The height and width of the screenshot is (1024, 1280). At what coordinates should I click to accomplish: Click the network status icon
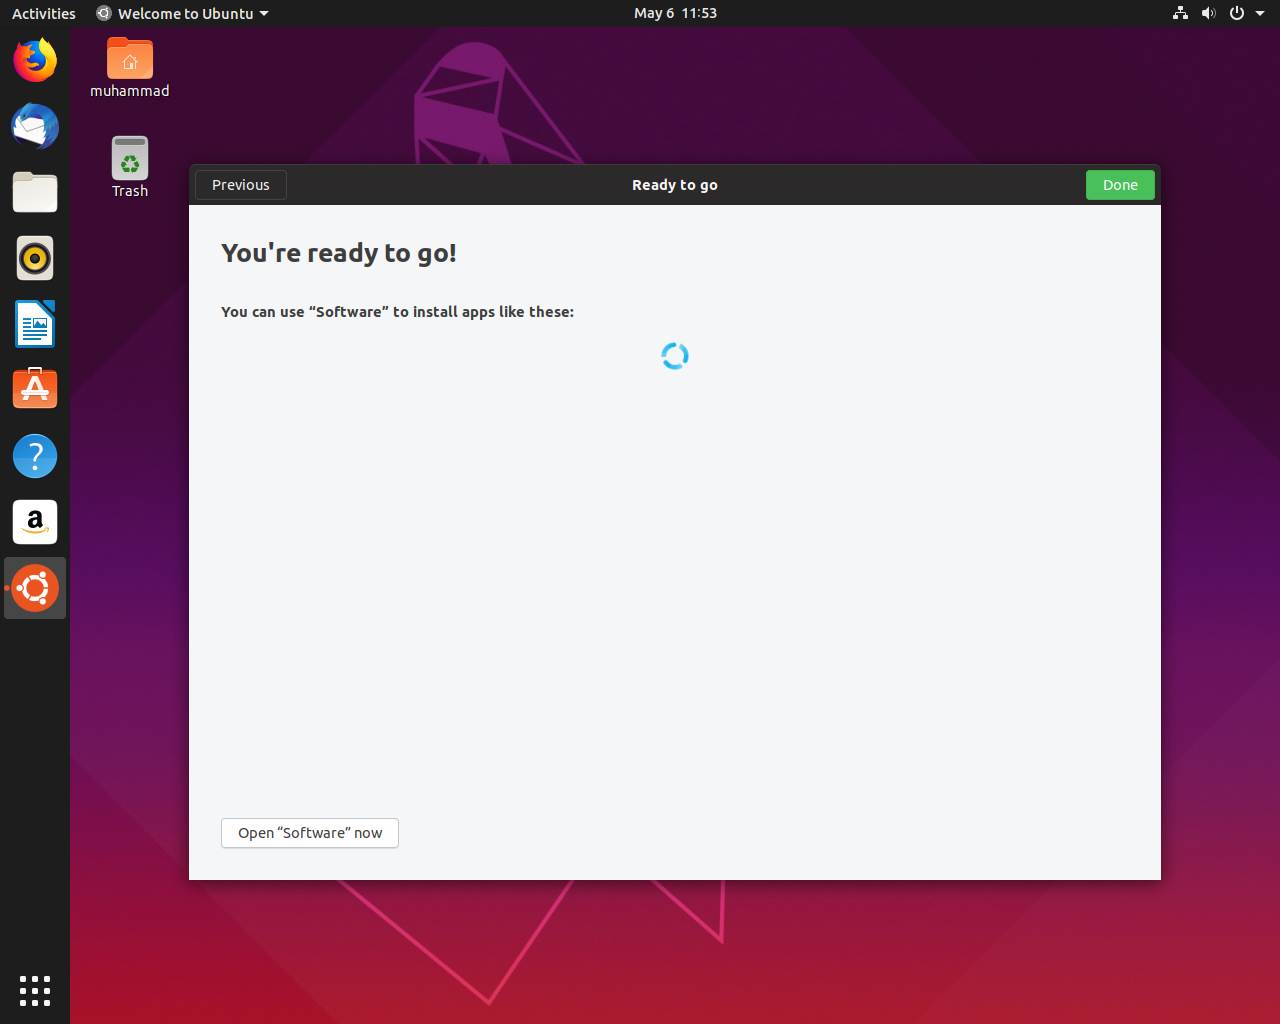pyautogui.click(x=1180, y=13)
